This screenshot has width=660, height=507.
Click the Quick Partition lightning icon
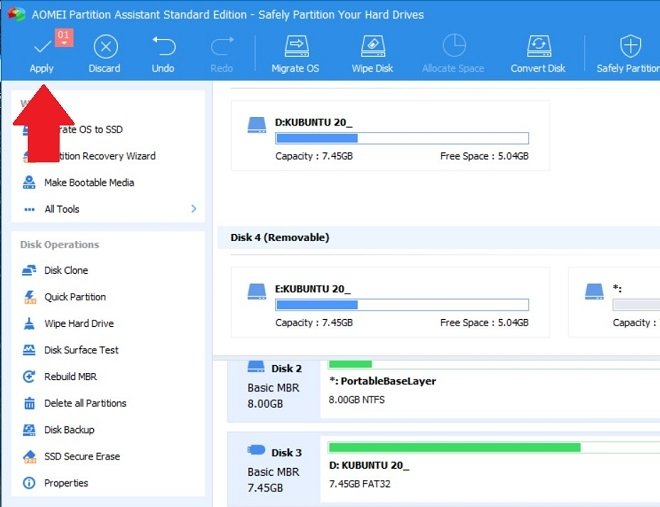pos(29,297)
